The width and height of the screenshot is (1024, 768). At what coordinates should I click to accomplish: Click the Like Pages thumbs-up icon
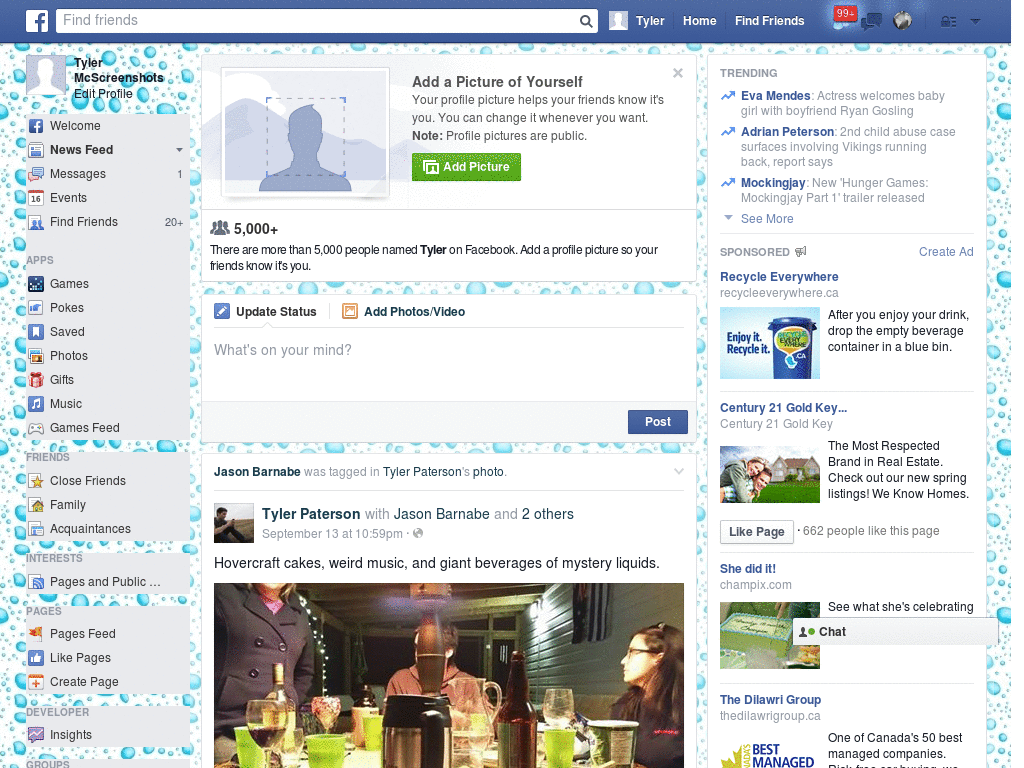36,658
